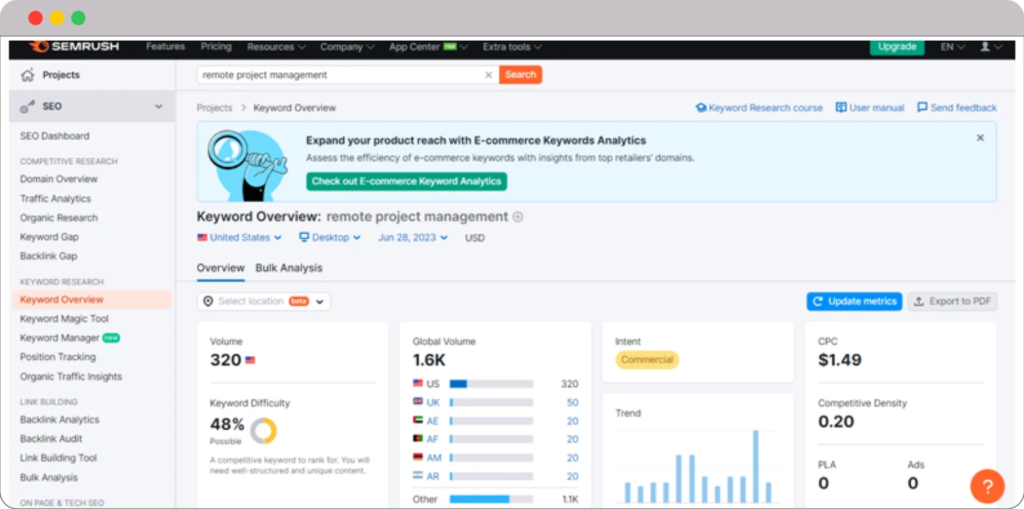Open Backlink Audit in sidebar
Screen dimensions: 1024x509
[51, 438]
